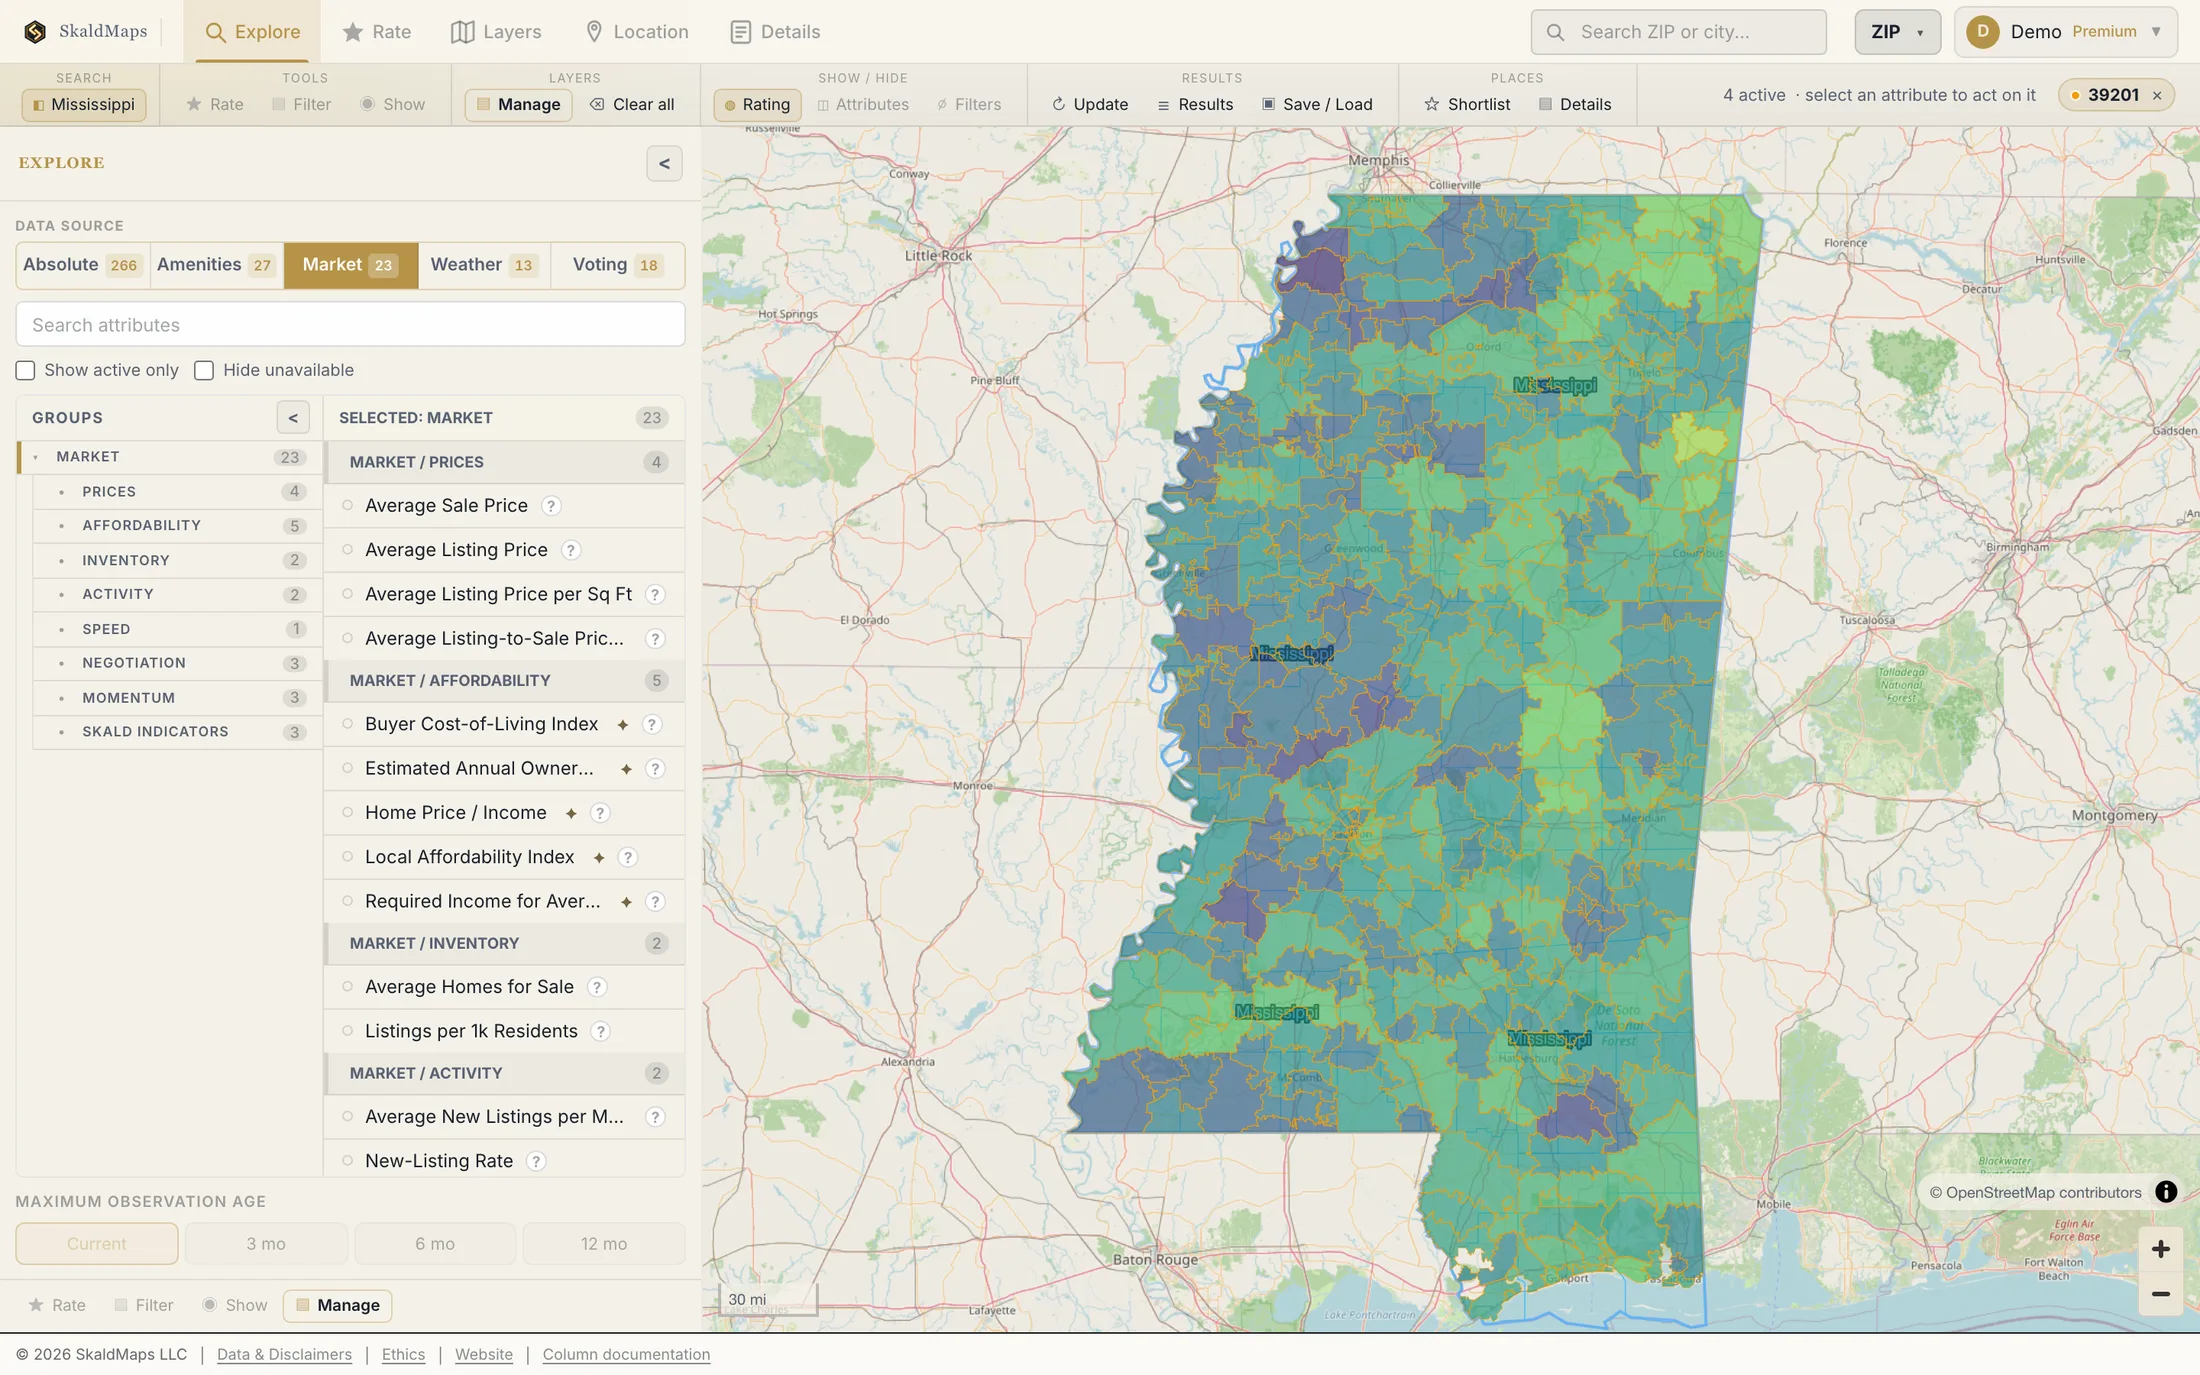Select the 6 mo observation age
Image resolution: width=2200 pixels, height=1375 pixels.
tap(435, 1244)
